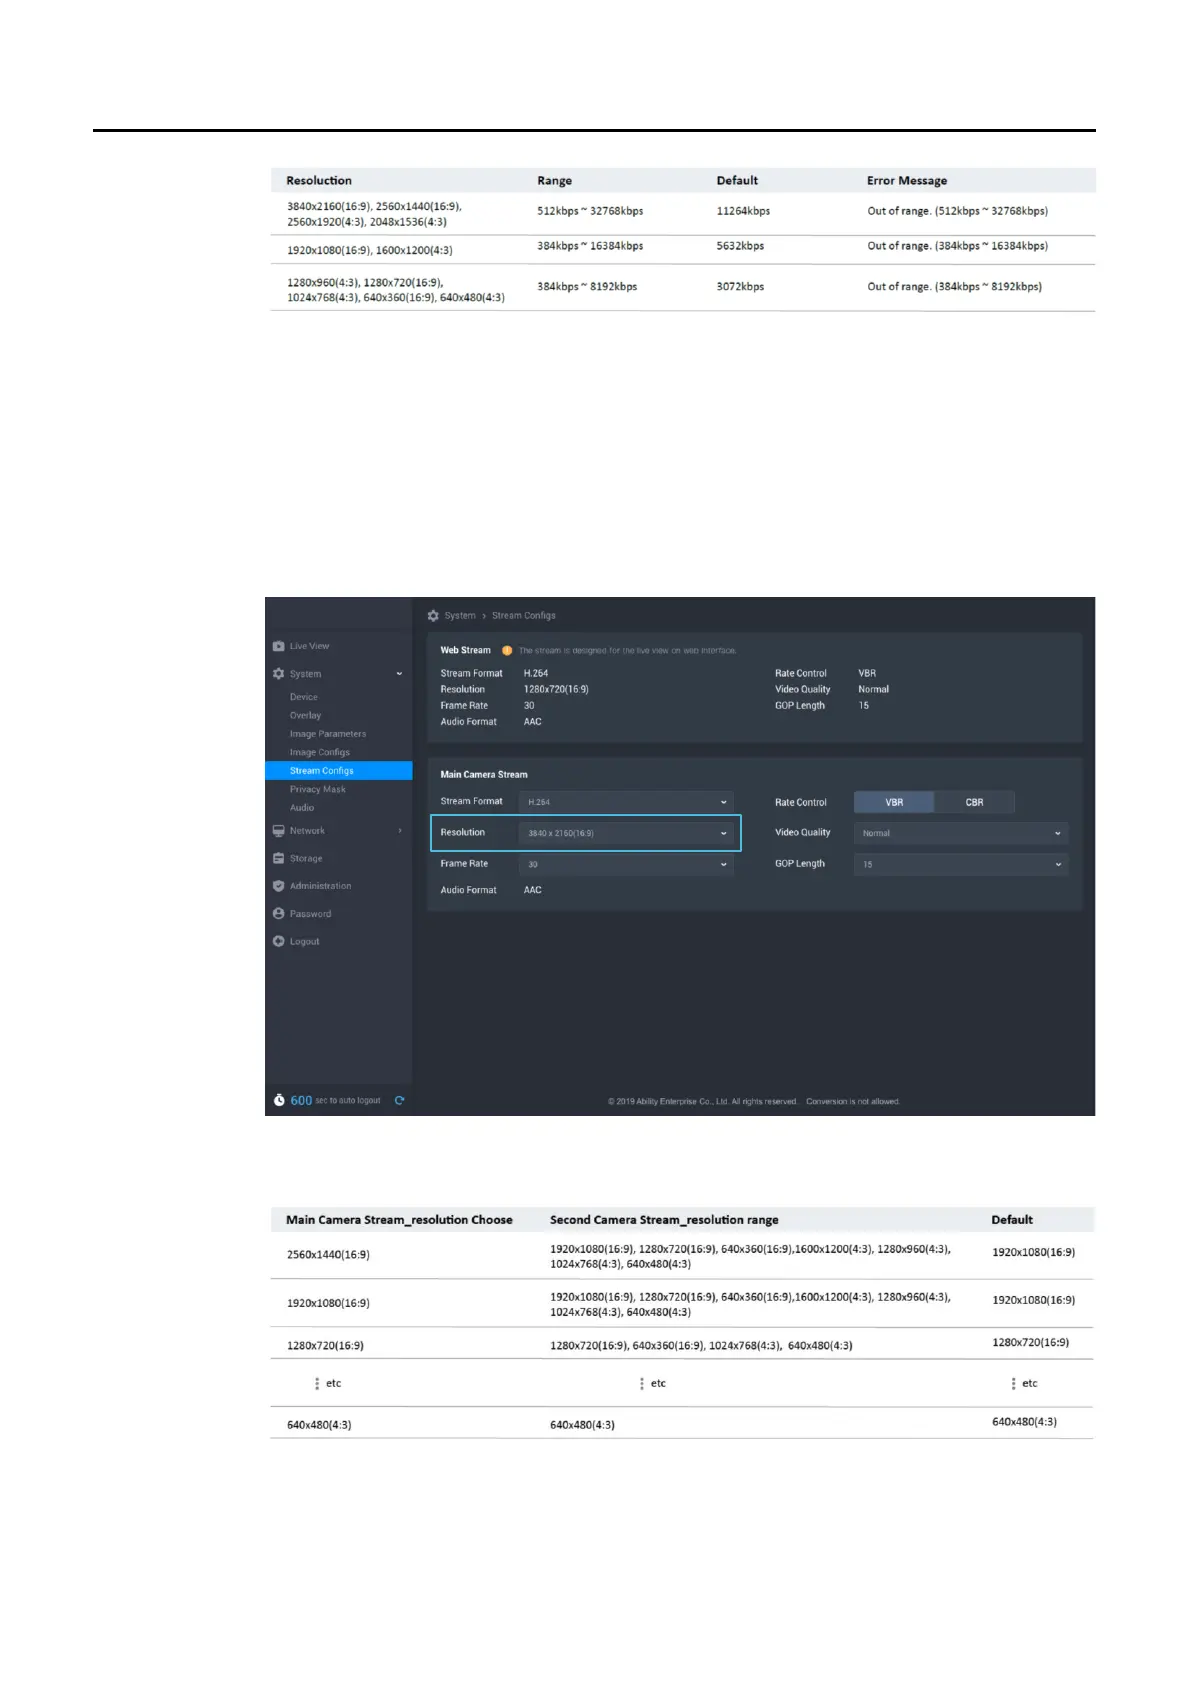
Task: Collapse the System menu chevron
Action: coord(399,674)
